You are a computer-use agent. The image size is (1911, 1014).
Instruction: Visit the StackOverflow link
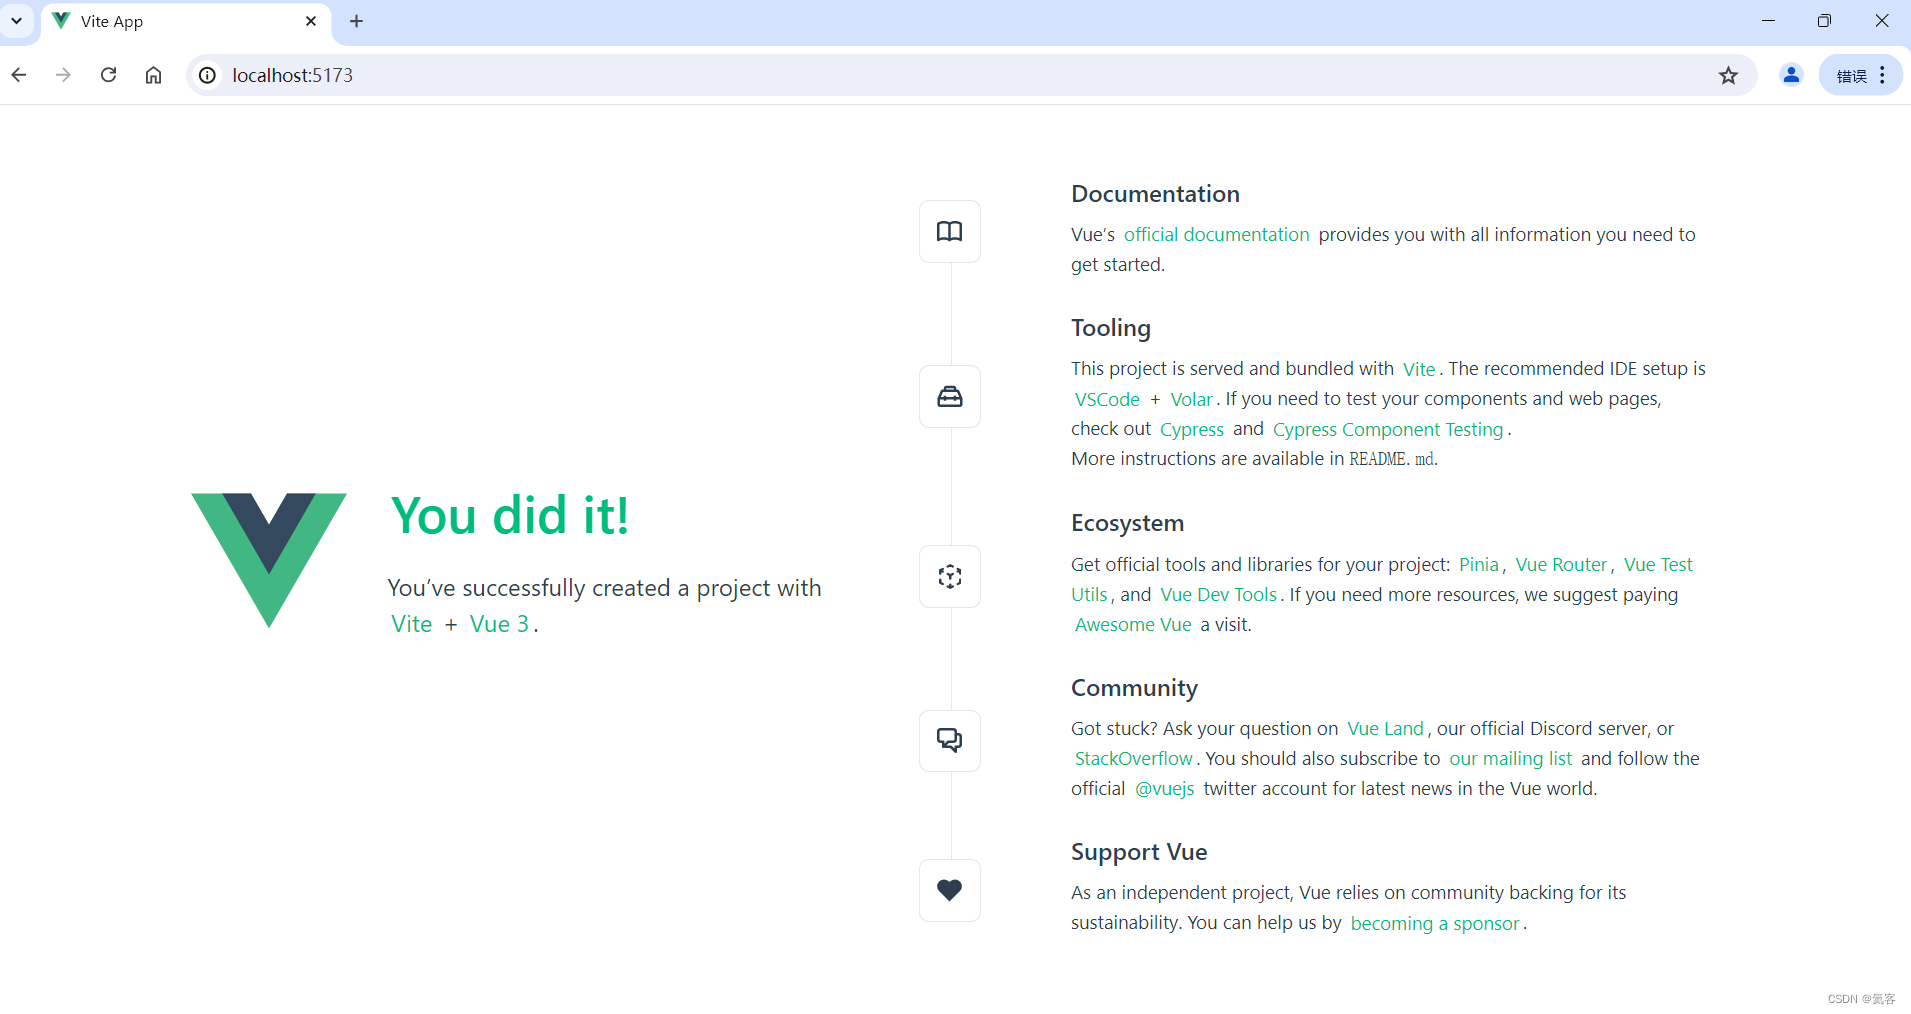pos(1133,758)
